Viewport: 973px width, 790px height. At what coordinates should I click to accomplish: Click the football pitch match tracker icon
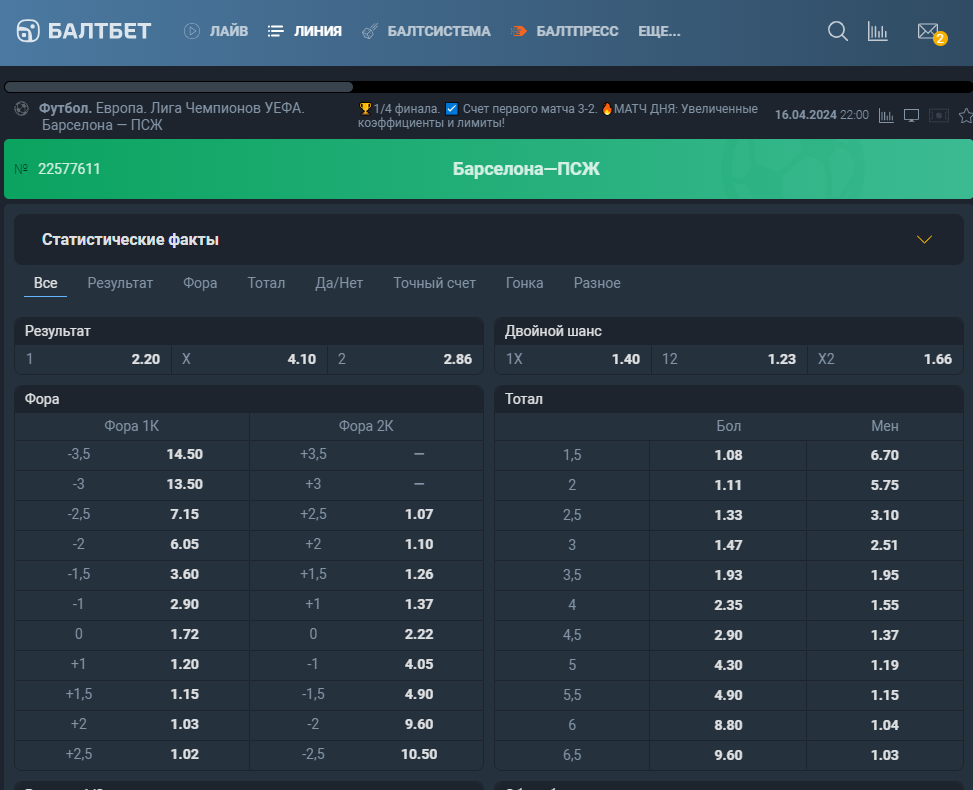tap(938, 115)
